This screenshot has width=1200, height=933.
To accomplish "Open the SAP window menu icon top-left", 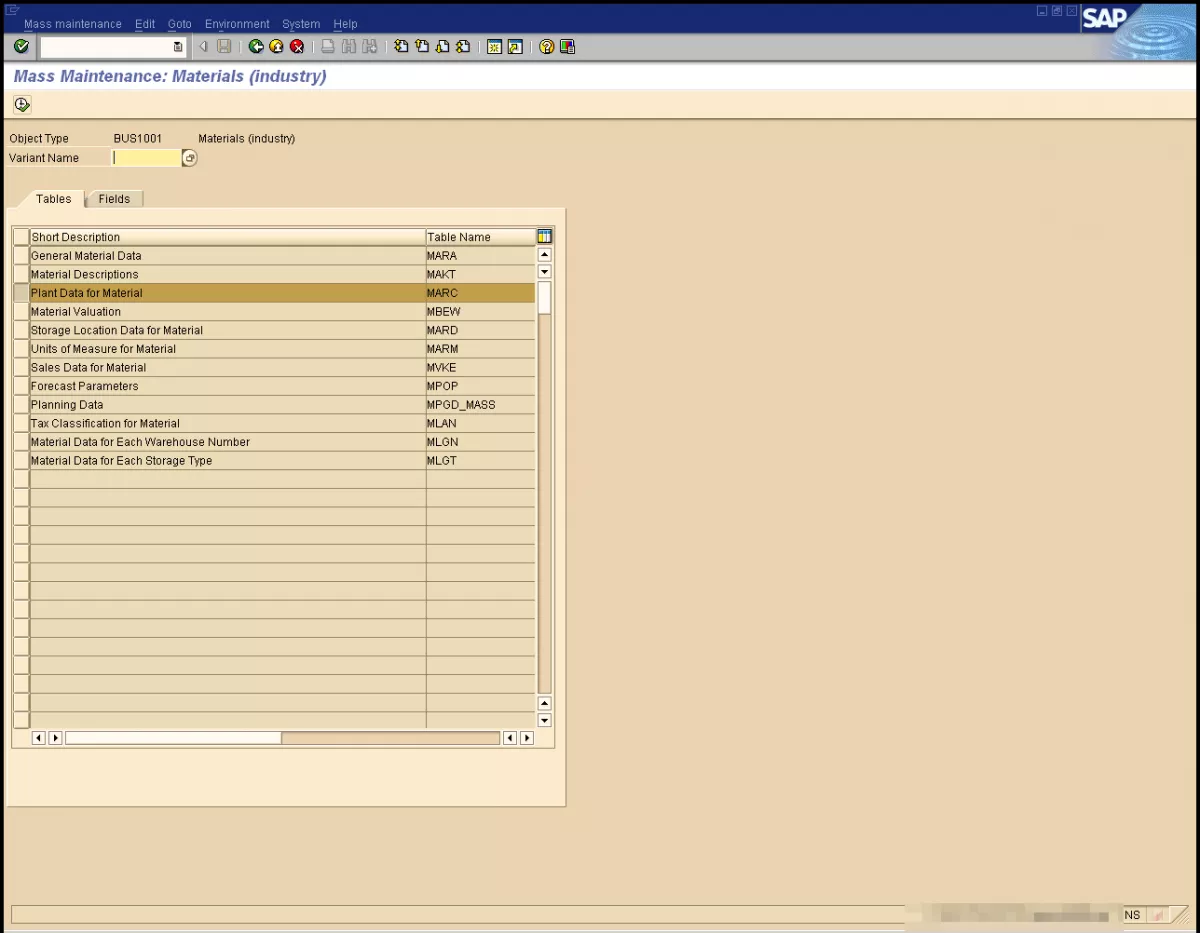I will coord(12,9).
